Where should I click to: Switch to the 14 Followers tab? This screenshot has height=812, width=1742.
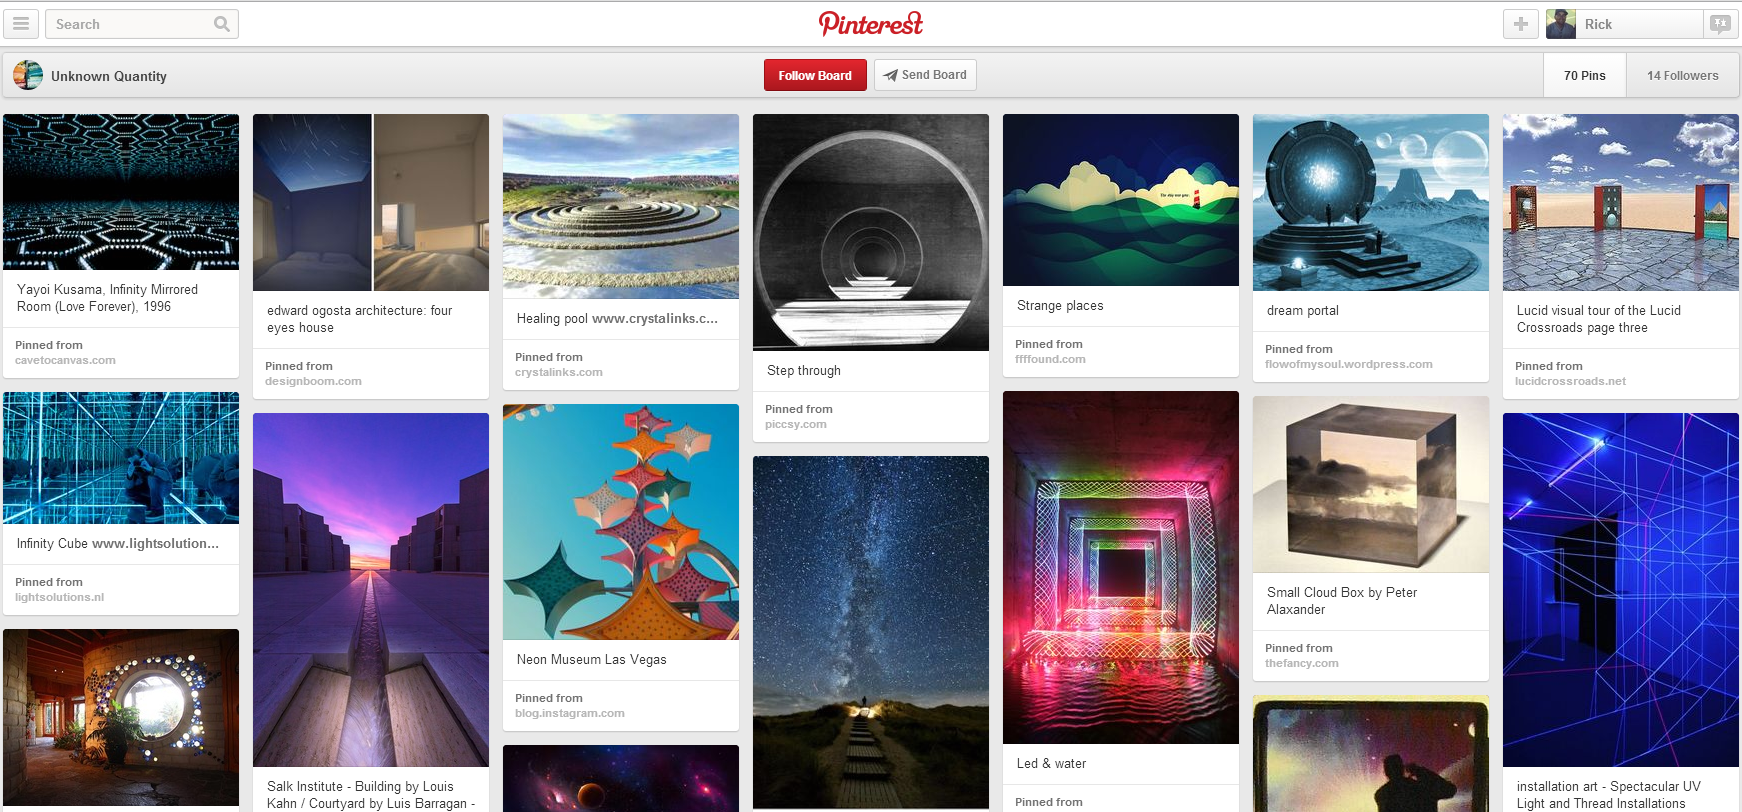click(1682, 75)
